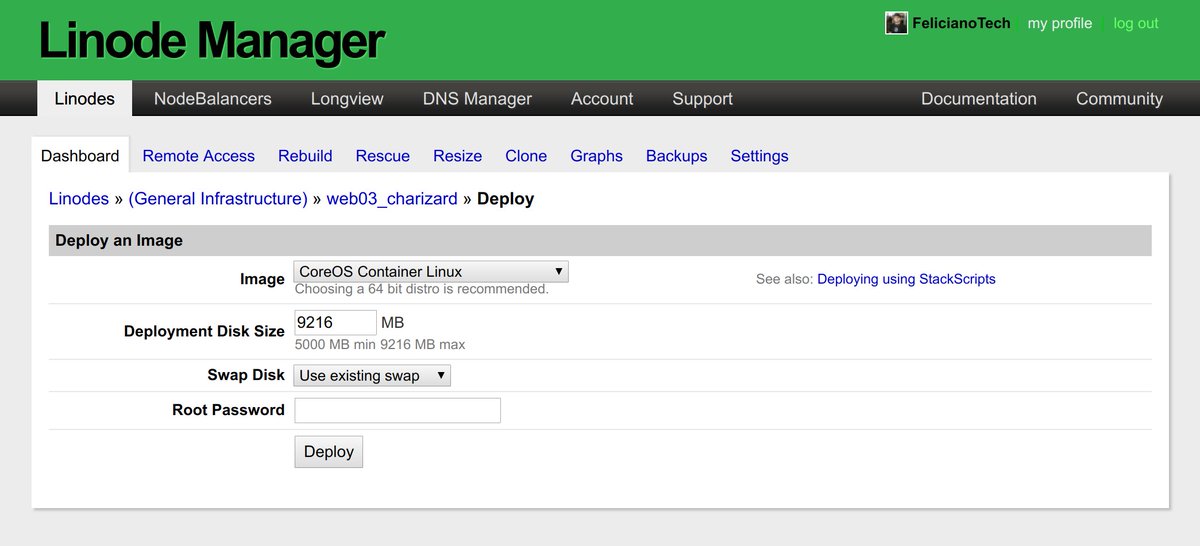The height and width of the screenshot is (546, 1200).
Task: Expand the Image dropdown showing CoreOS Container Linux
Action: click(x=431, y=271)
